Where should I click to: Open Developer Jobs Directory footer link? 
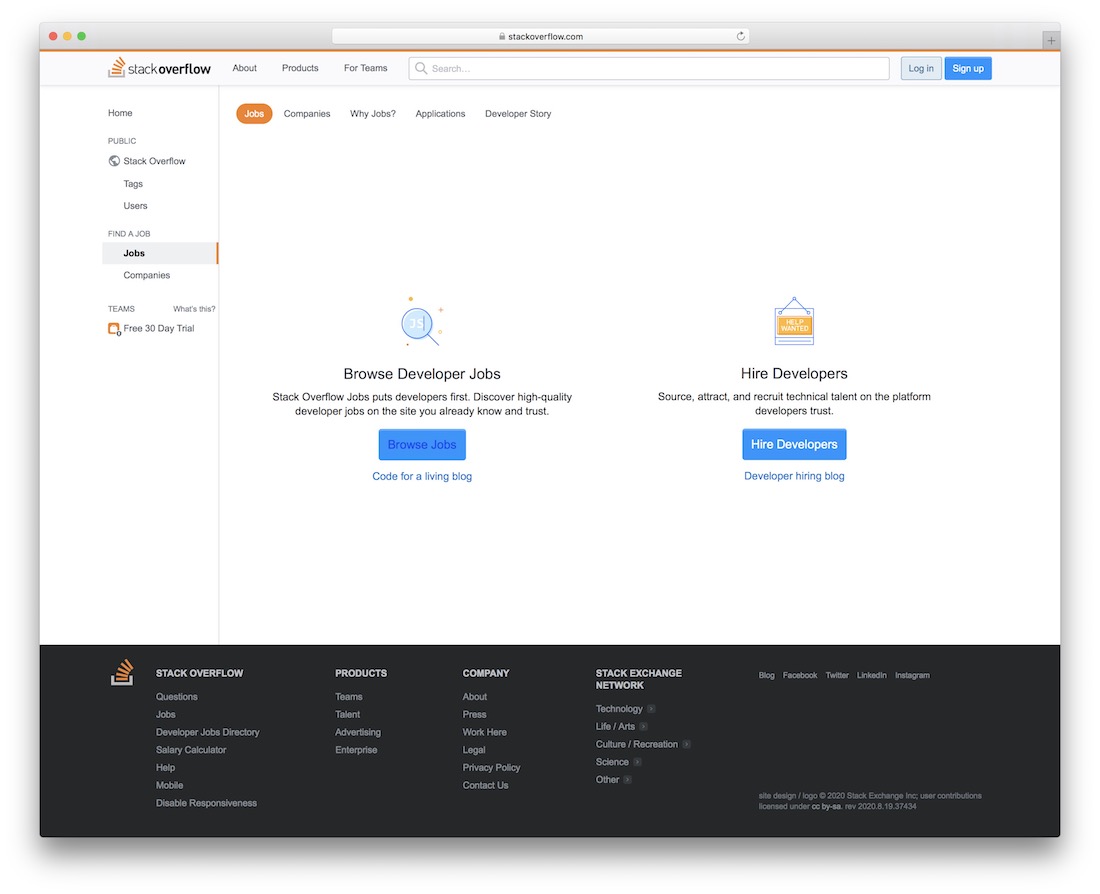tap(208, 732)
